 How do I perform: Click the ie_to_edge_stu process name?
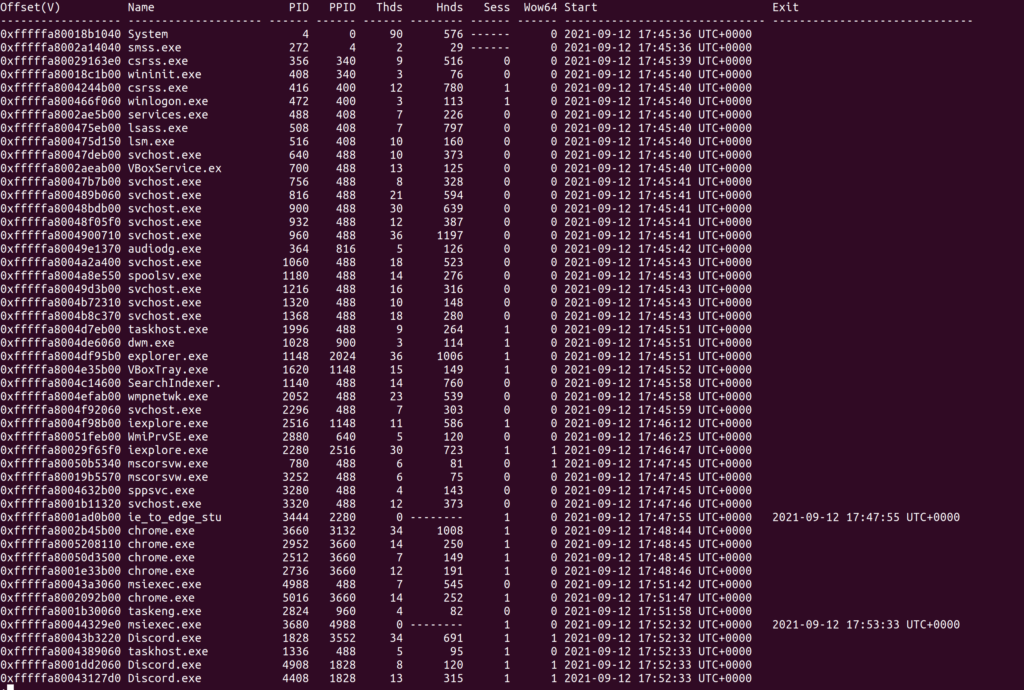pos(175,517)
